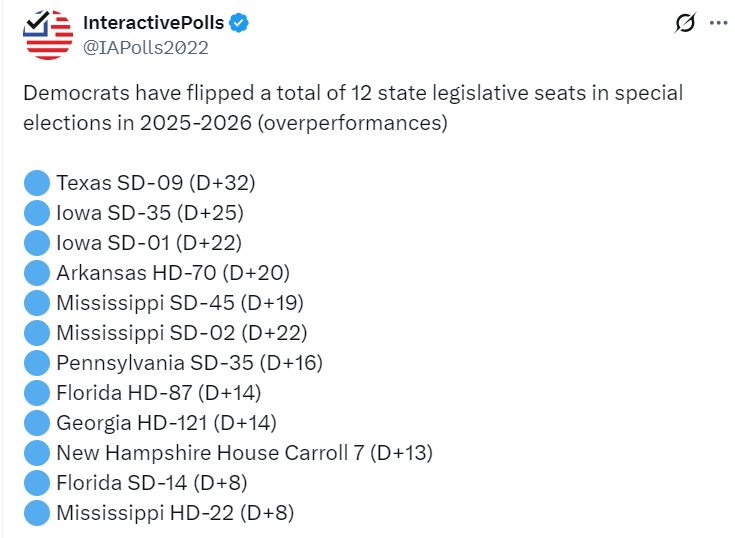Click the blue circle beside Georgia HD-121

click(37, 423)
